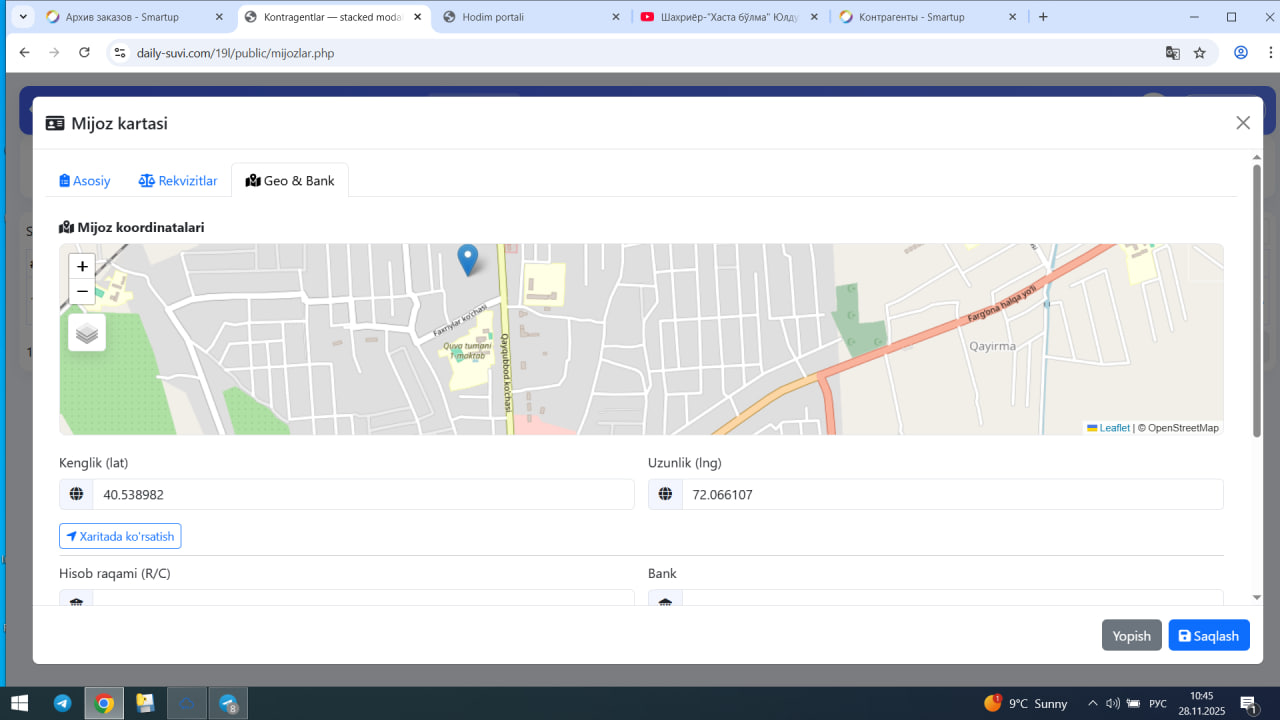Open the Chrome profile menu
1280x720 pixels.
click(1241, 53)
